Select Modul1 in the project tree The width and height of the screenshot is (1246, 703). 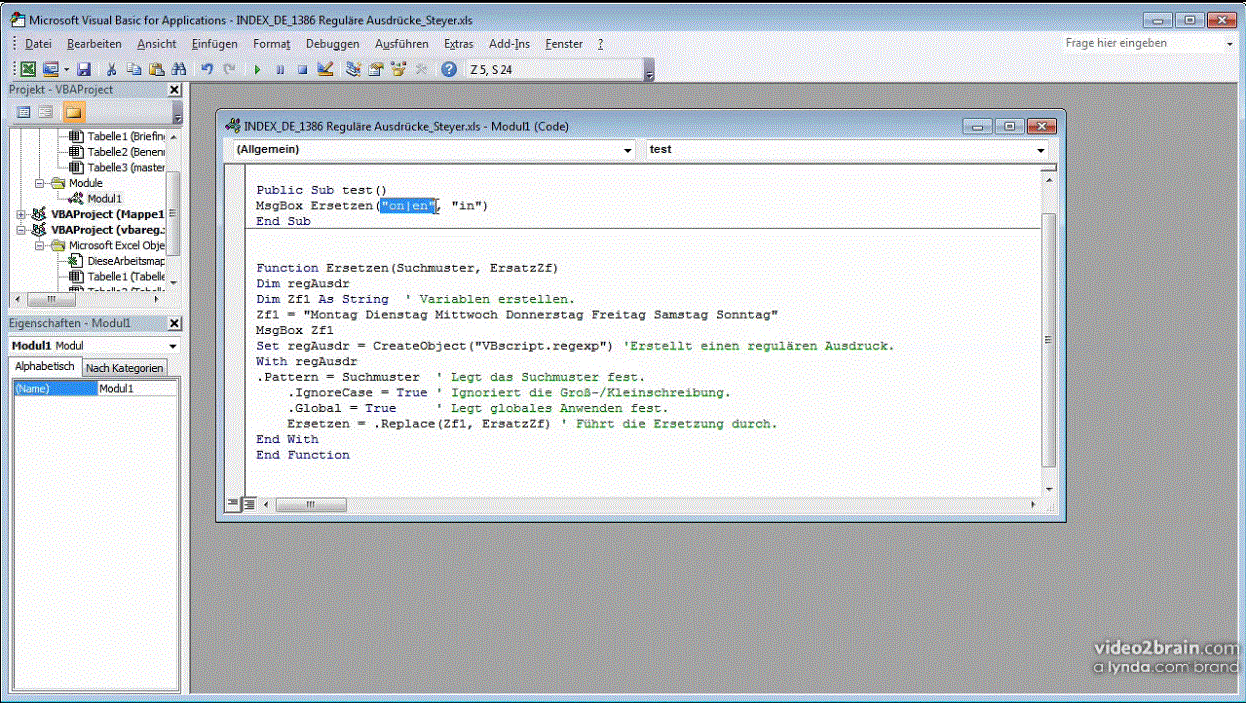tap(104, 199)
